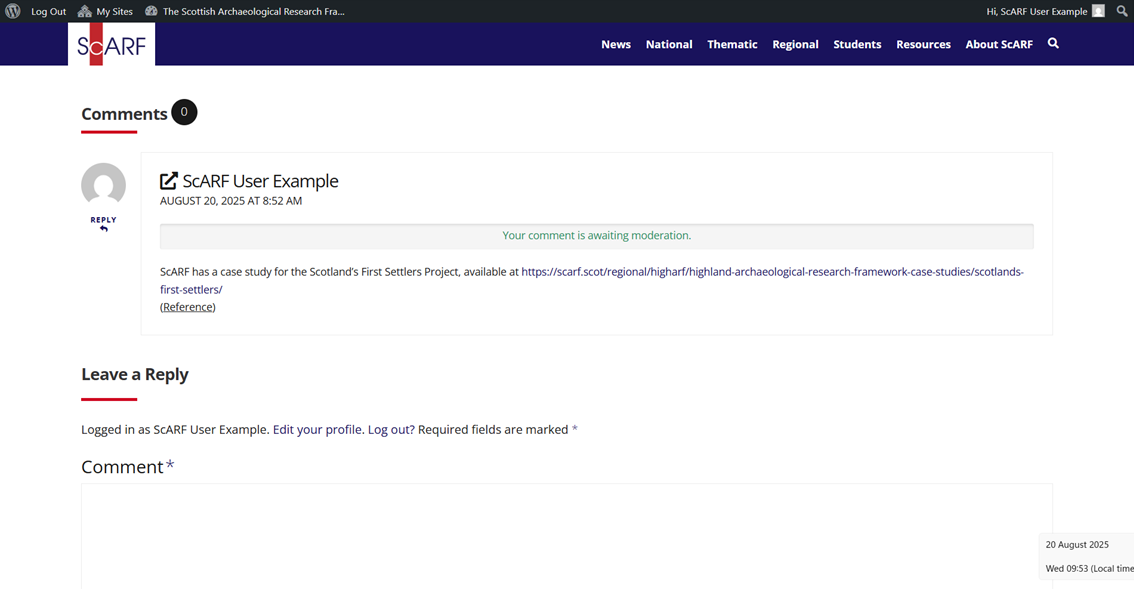Click the site icon next to The Scottish Archaeological Research Fra...
The height and width of the screenshot is (589, 1134).
(x=150, y=11)
